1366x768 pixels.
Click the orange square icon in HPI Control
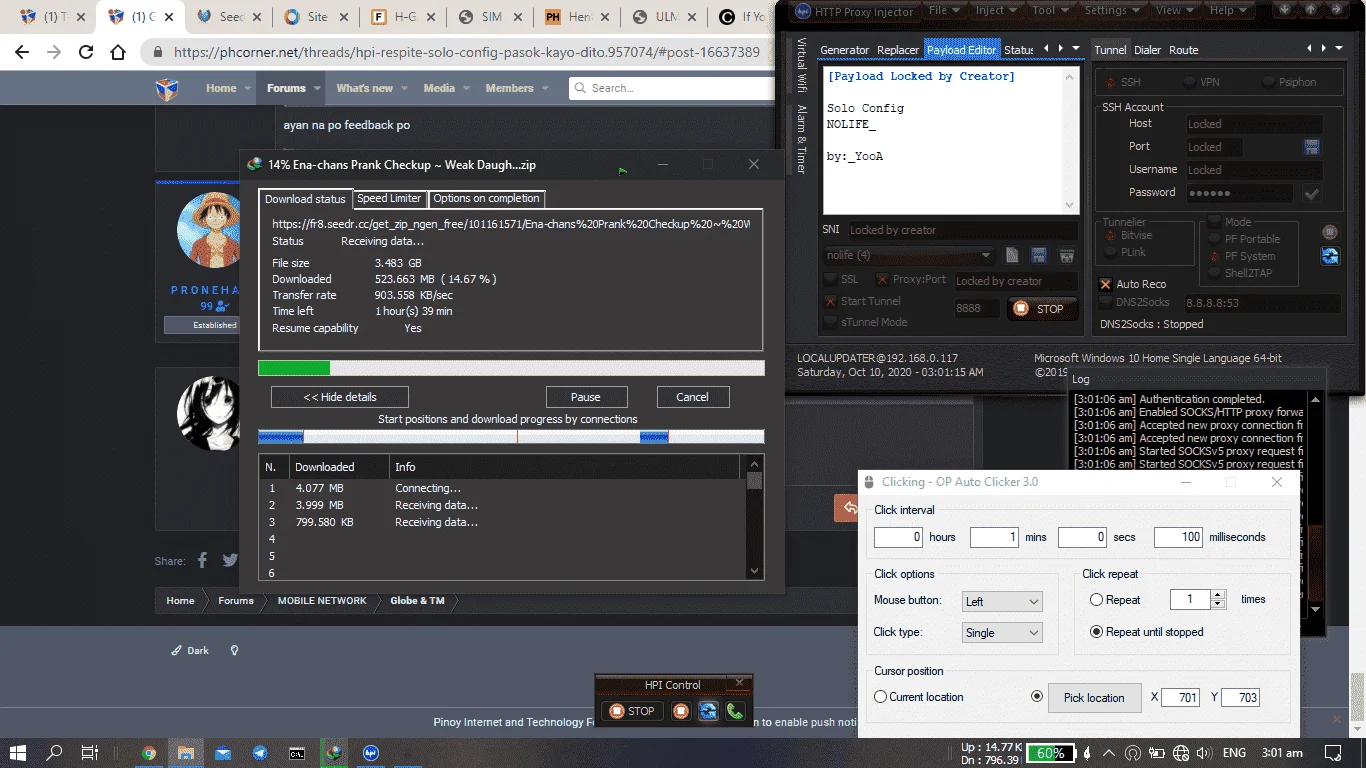[x=681, y=711]
